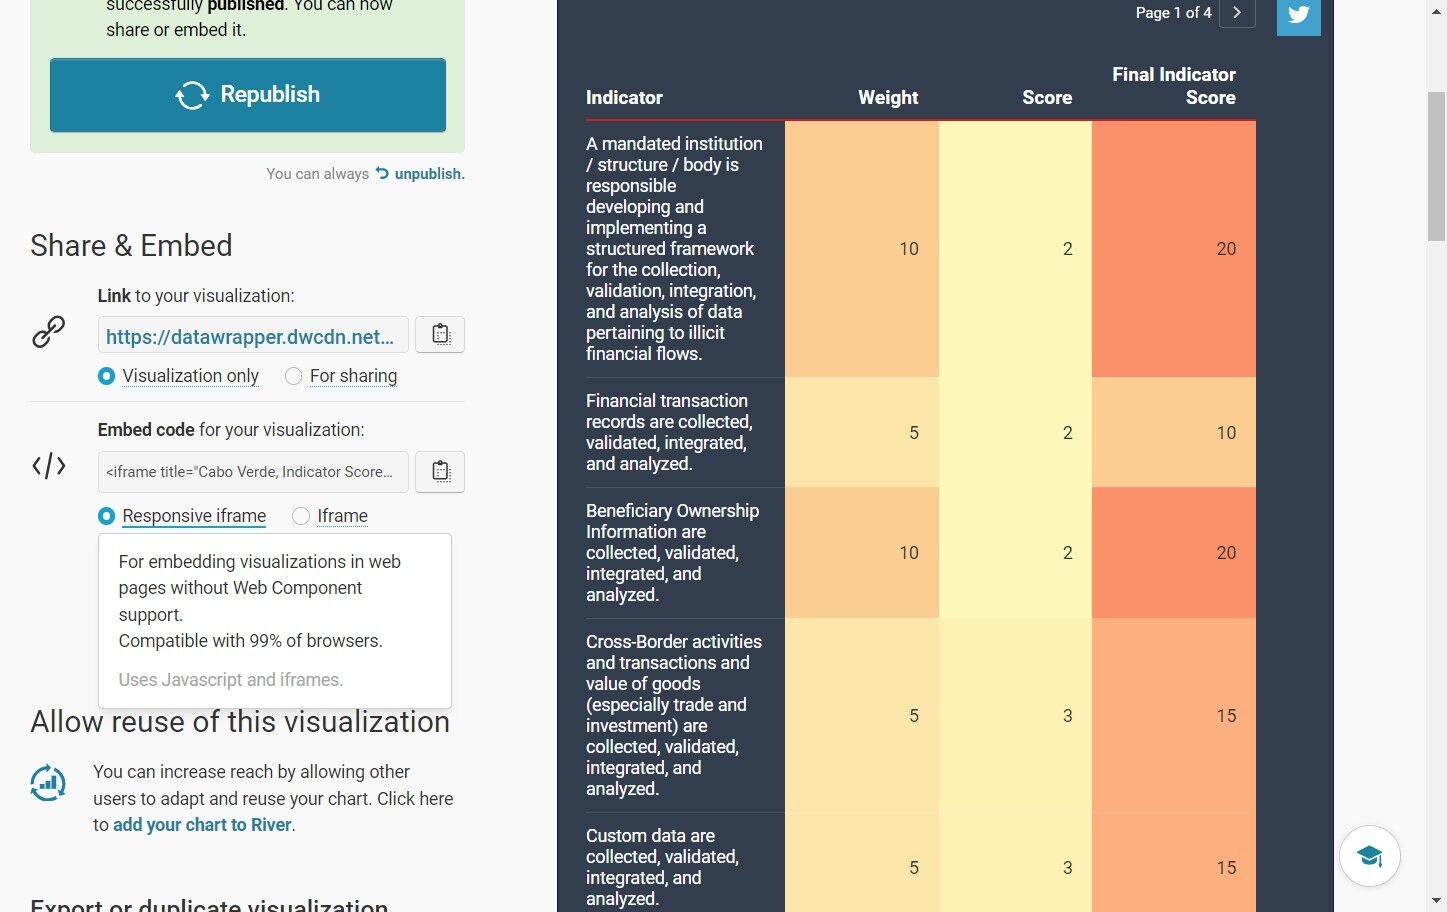
Task: Open the add your chart to River link
Action: tap(202, 825)
